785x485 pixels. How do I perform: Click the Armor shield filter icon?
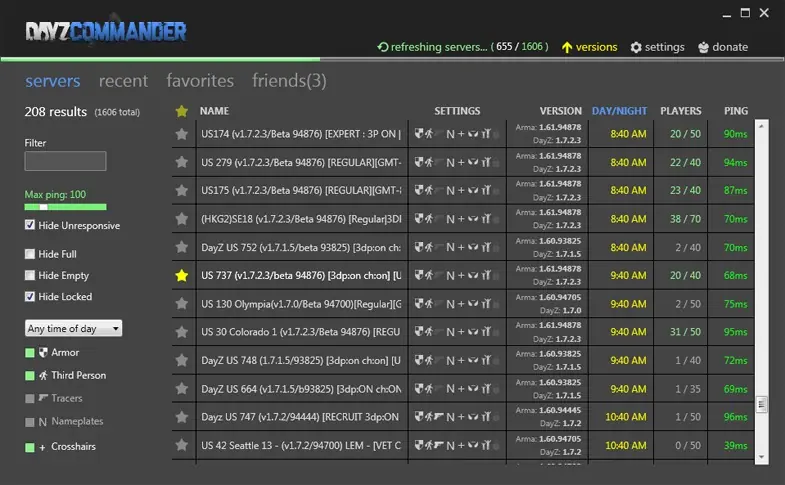[x=44, y=352]
